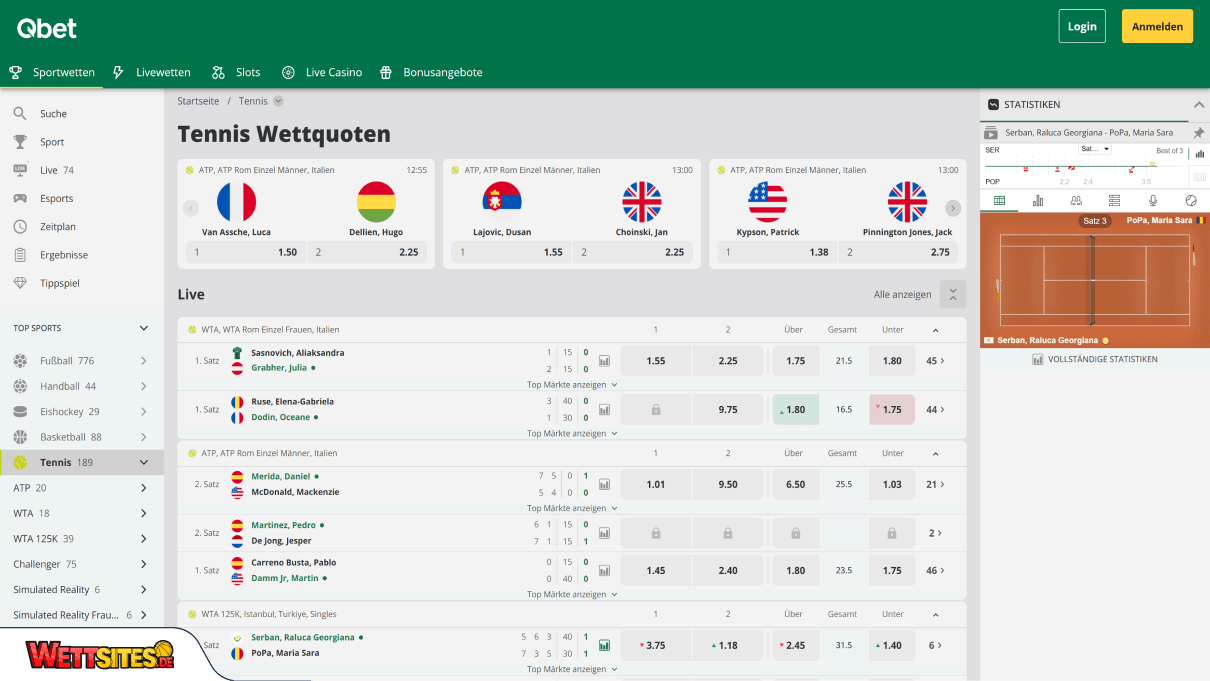
Task: Open Ergebnisse clipboard icon
Action: point(20,255)
